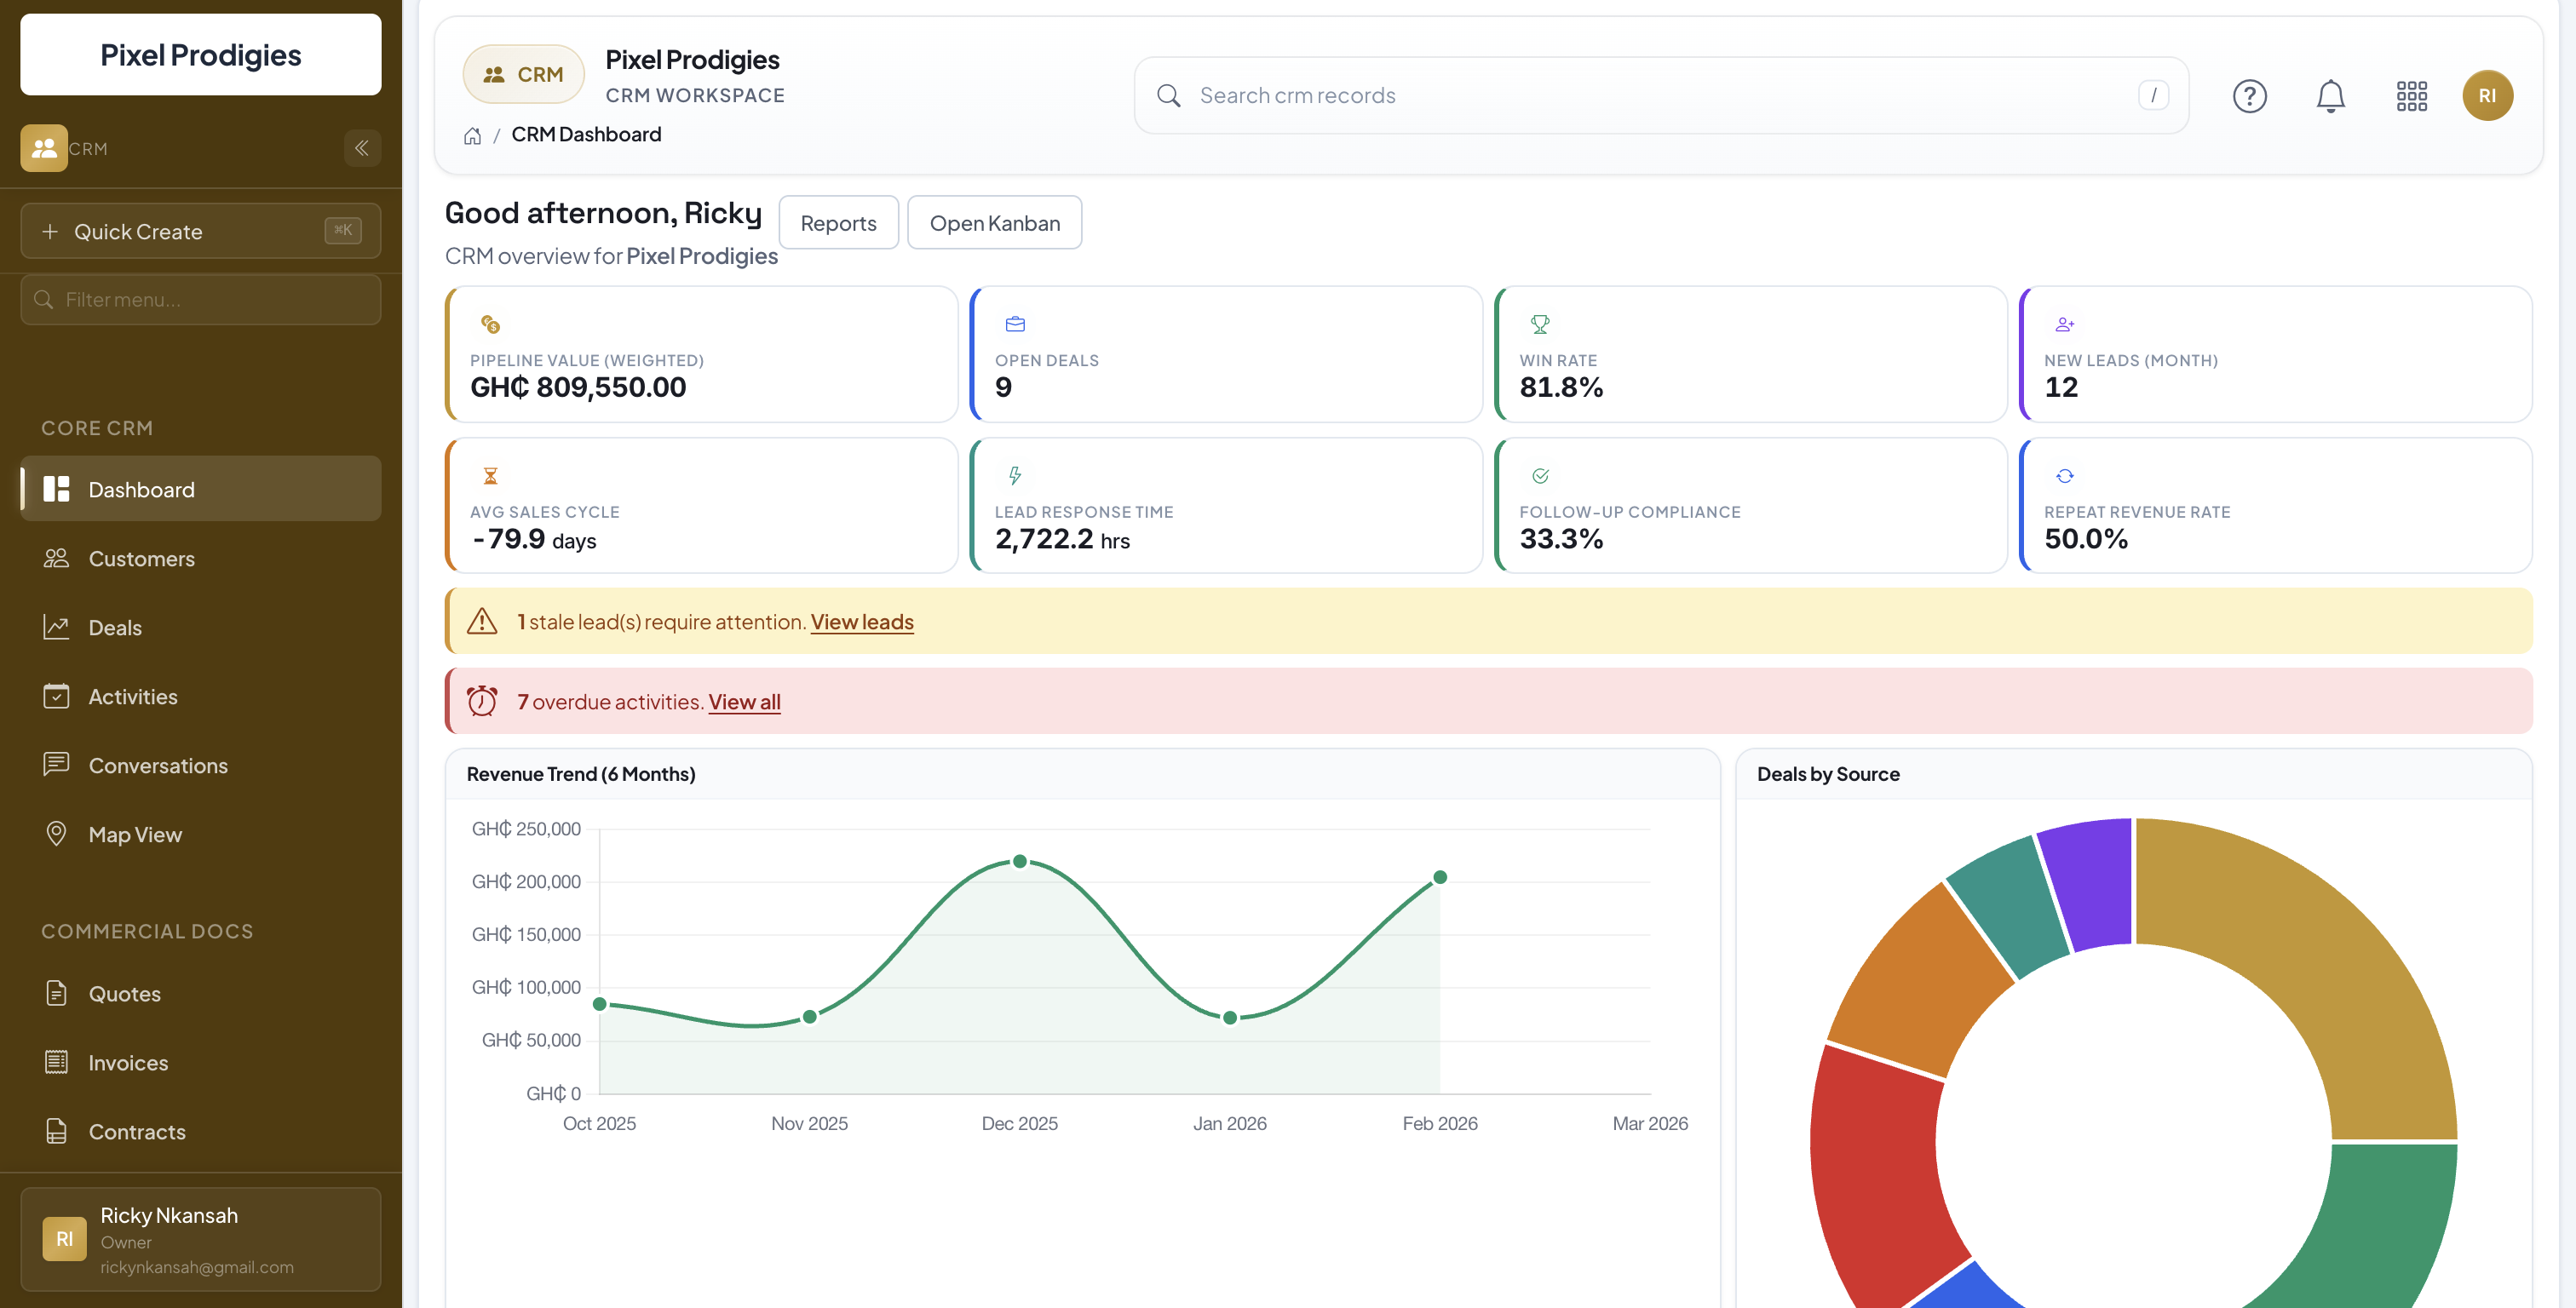Open Activities using its calendar icon
2576x1308 pixels.
[57, 696]
